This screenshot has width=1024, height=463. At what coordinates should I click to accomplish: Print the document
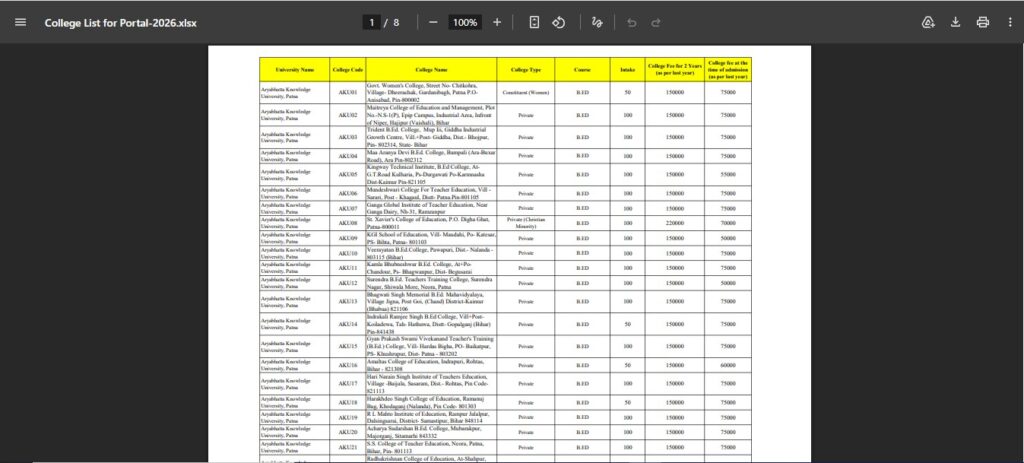click(983, 22)
